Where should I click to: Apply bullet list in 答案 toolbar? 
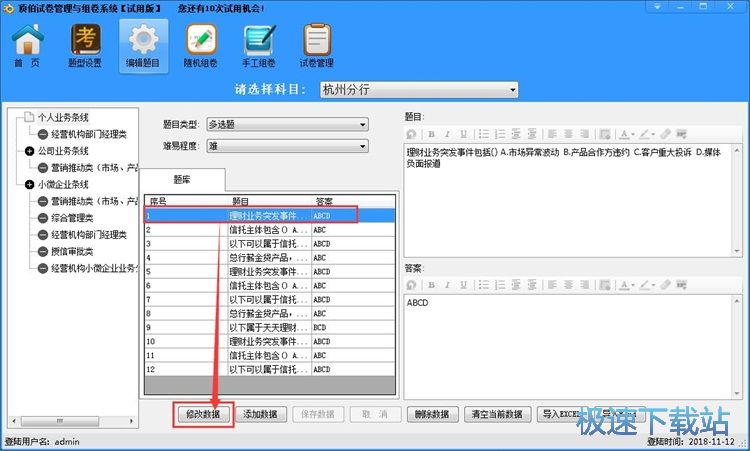tap(484, 285)
